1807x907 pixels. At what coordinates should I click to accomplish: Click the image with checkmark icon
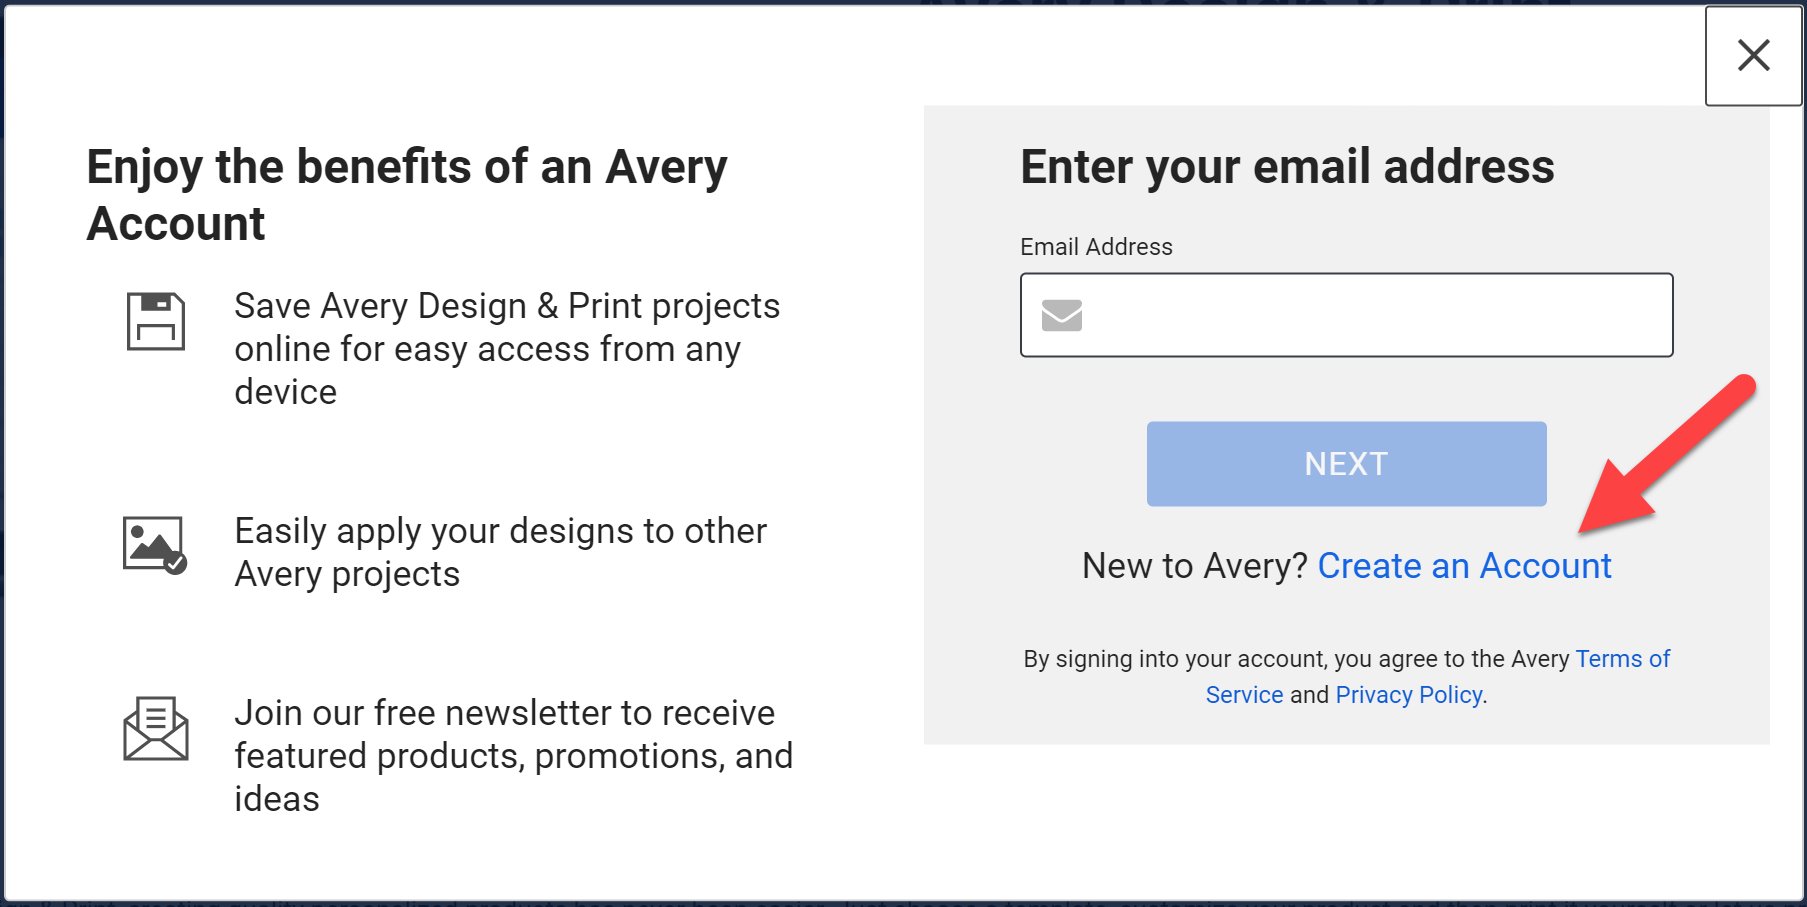154,545
